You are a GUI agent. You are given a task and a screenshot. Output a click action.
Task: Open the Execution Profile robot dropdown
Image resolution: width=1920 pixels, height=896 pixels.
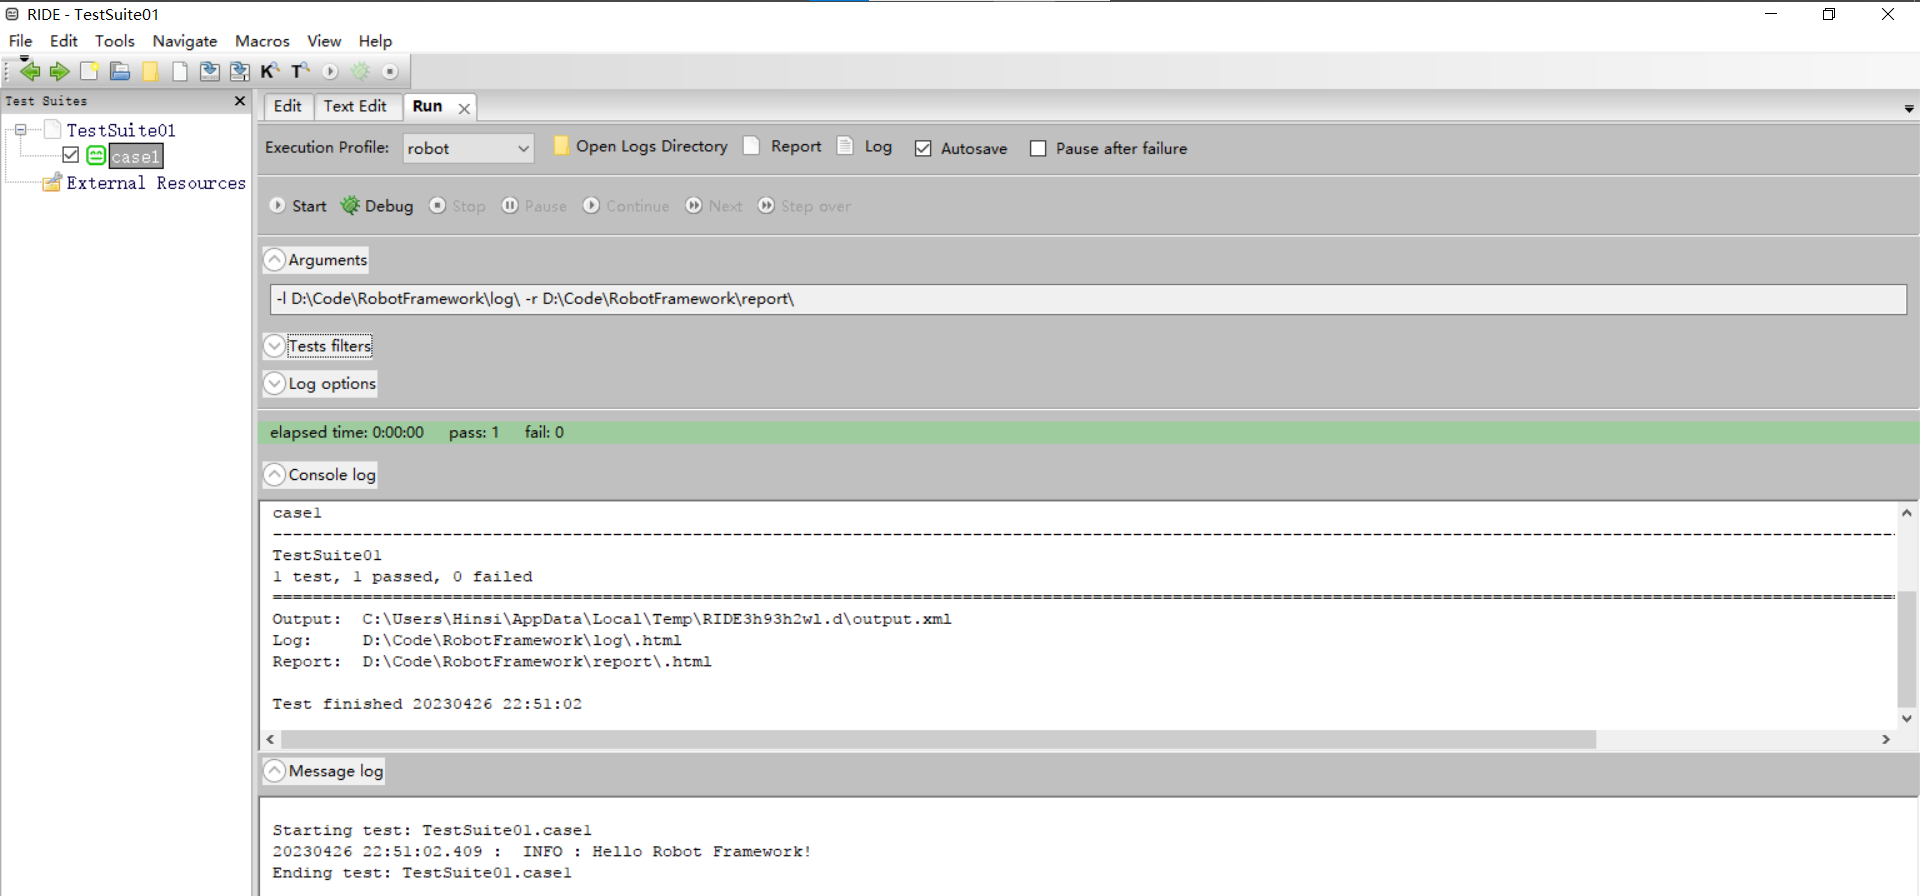click(x=468, y=148)
